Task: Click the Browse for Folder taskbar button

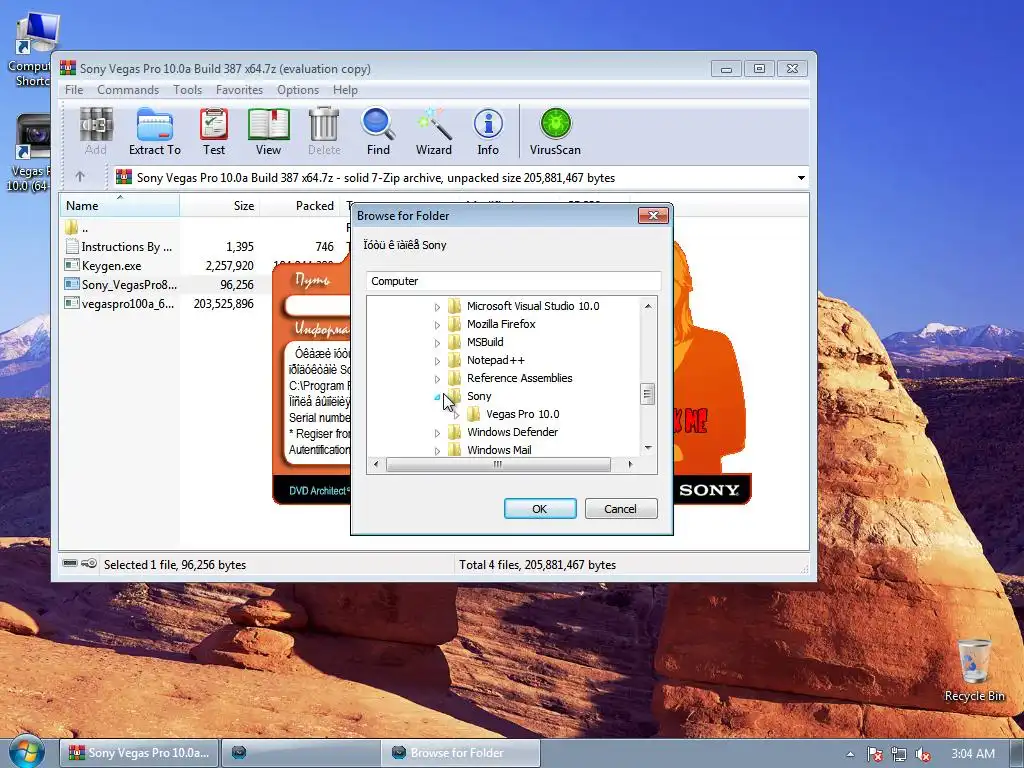Action: point(460,753)
